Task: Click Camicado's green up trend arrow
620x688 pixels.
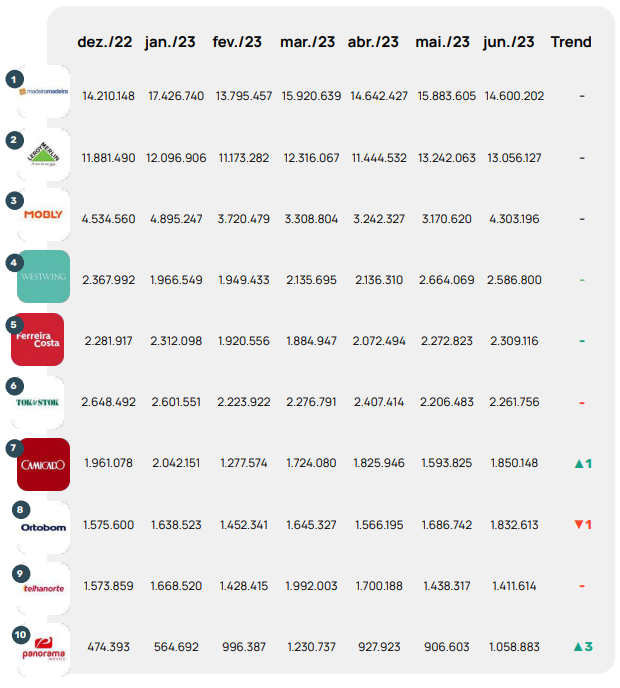Action: (x=578, y=464)
